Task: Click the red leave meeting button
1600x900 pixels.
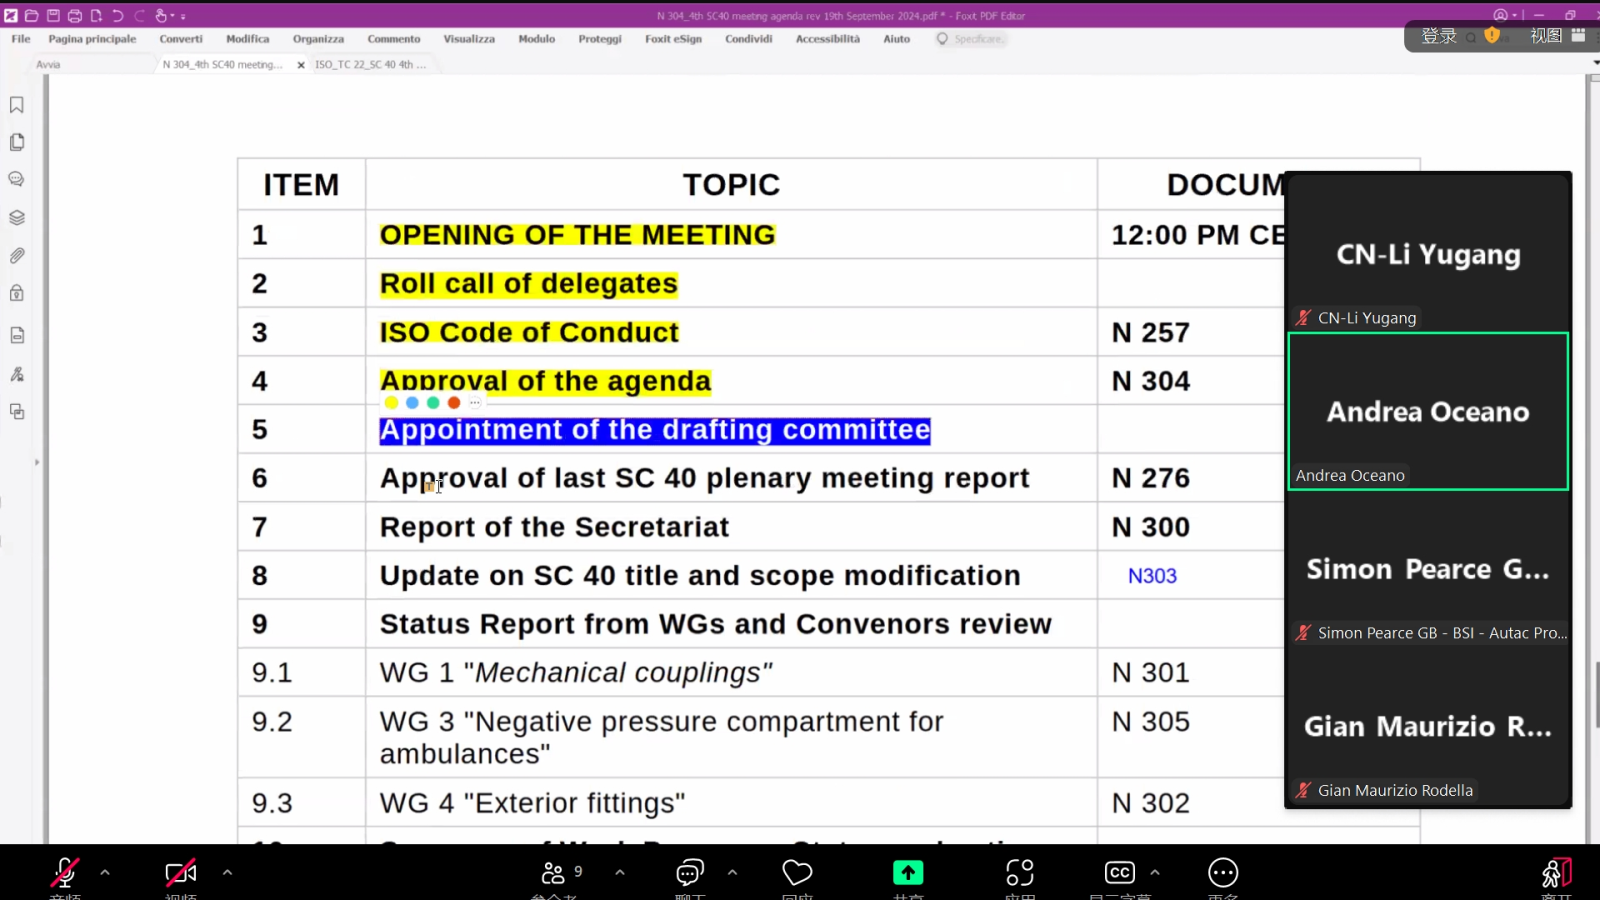Action: (x=1556, y=873)
